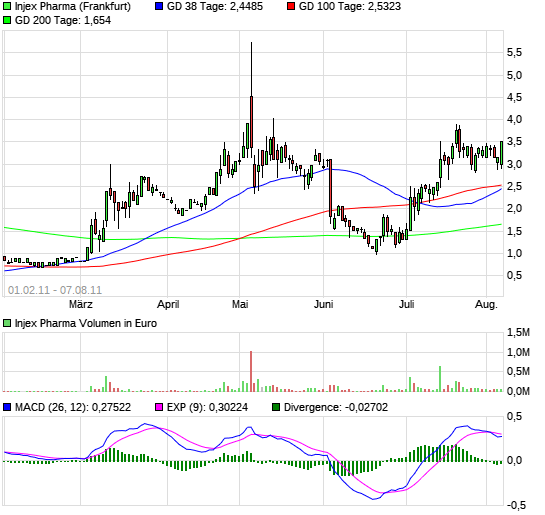The image size is (545, 515).
Task: Click the 'GD 200 Tage: 1,654' label
Action: point(63,20)
